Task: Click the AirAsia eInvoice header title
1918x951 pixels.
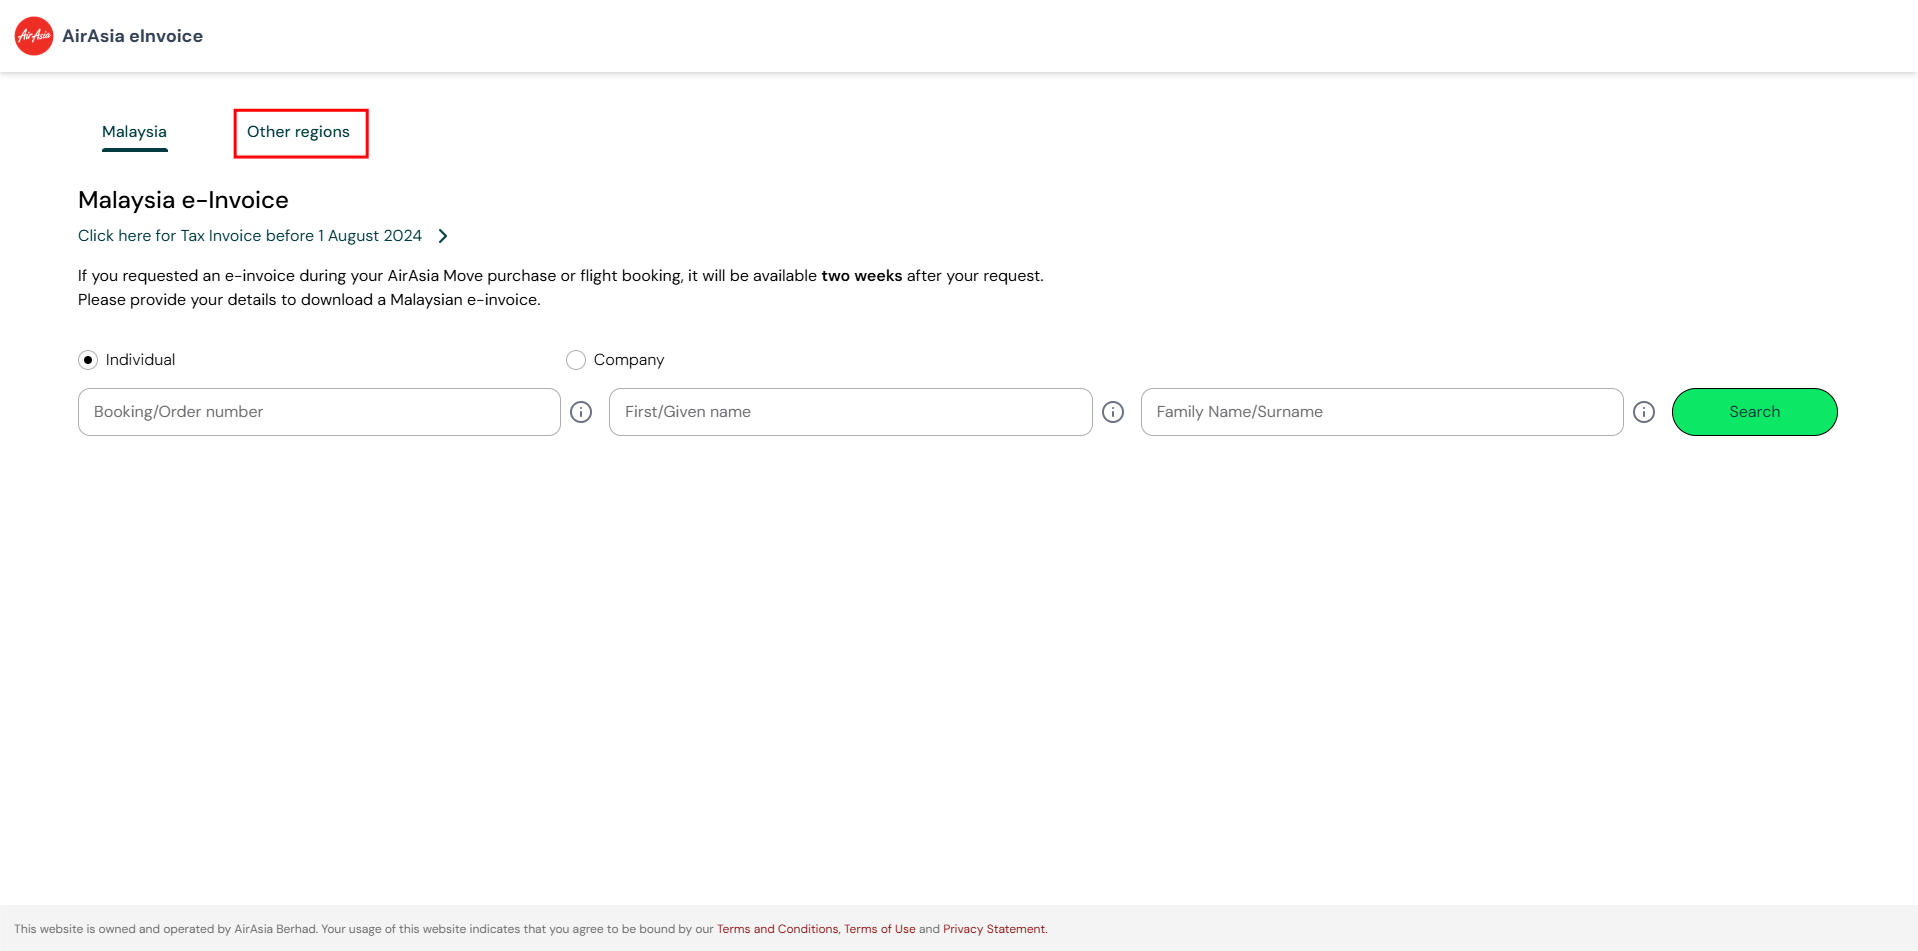Action: (x=133, y=35)
